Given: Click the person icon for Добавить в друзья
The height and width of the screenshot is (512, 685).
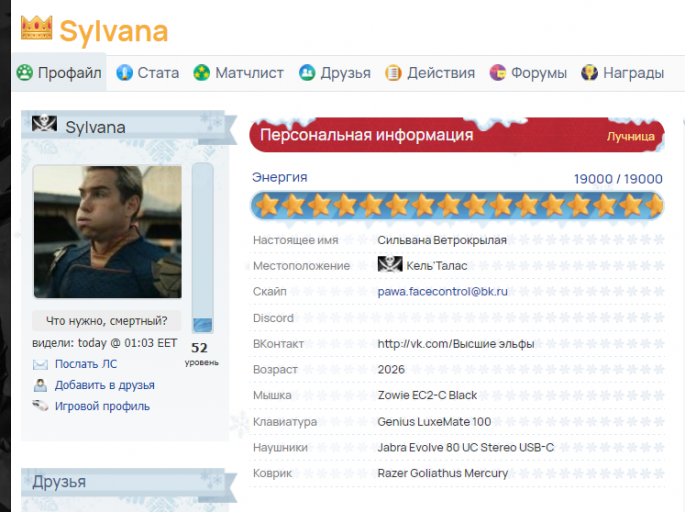Looking at the screenshot, I should [40, 385].
